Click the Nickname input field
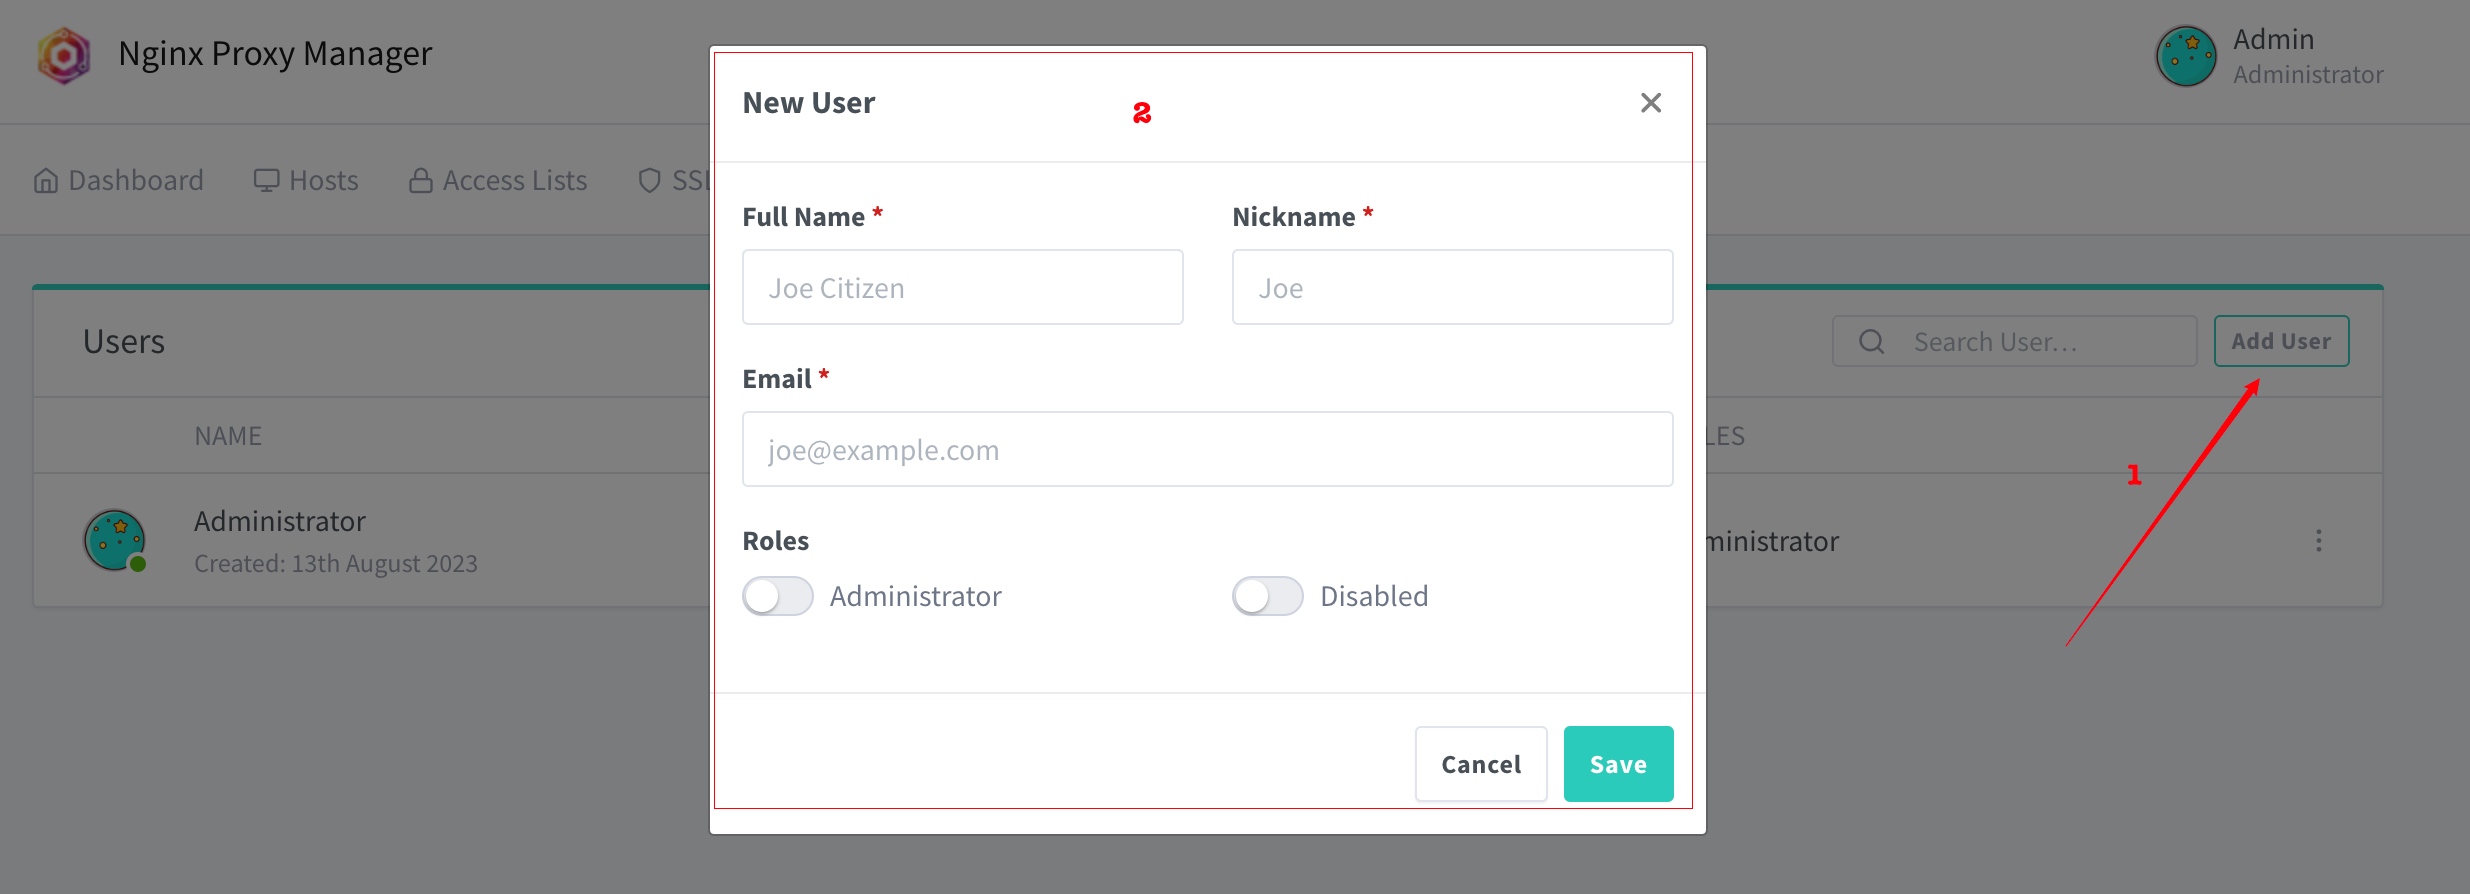 click(1453, 288)
